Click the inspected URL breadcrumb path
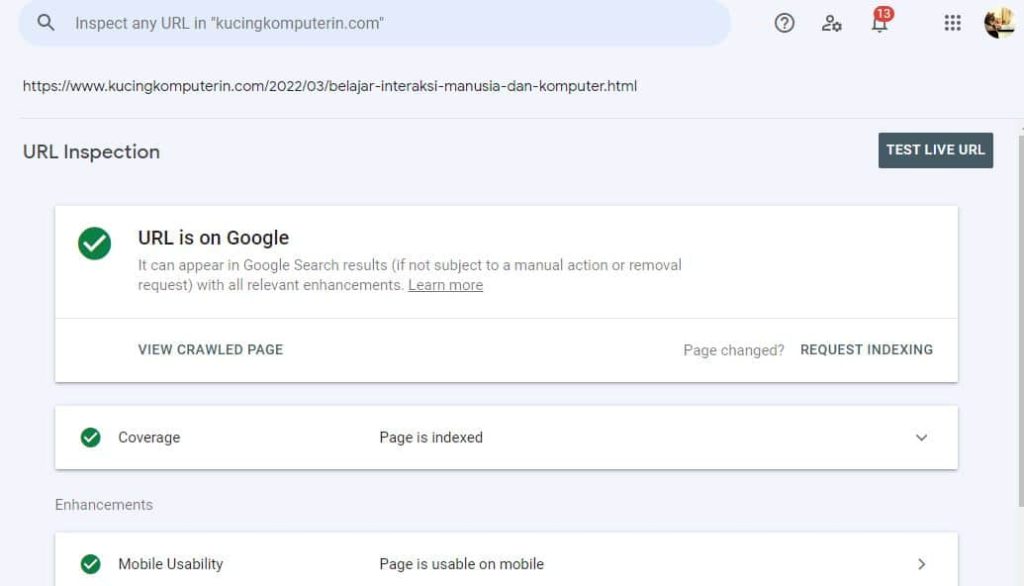 coord(330,87)
